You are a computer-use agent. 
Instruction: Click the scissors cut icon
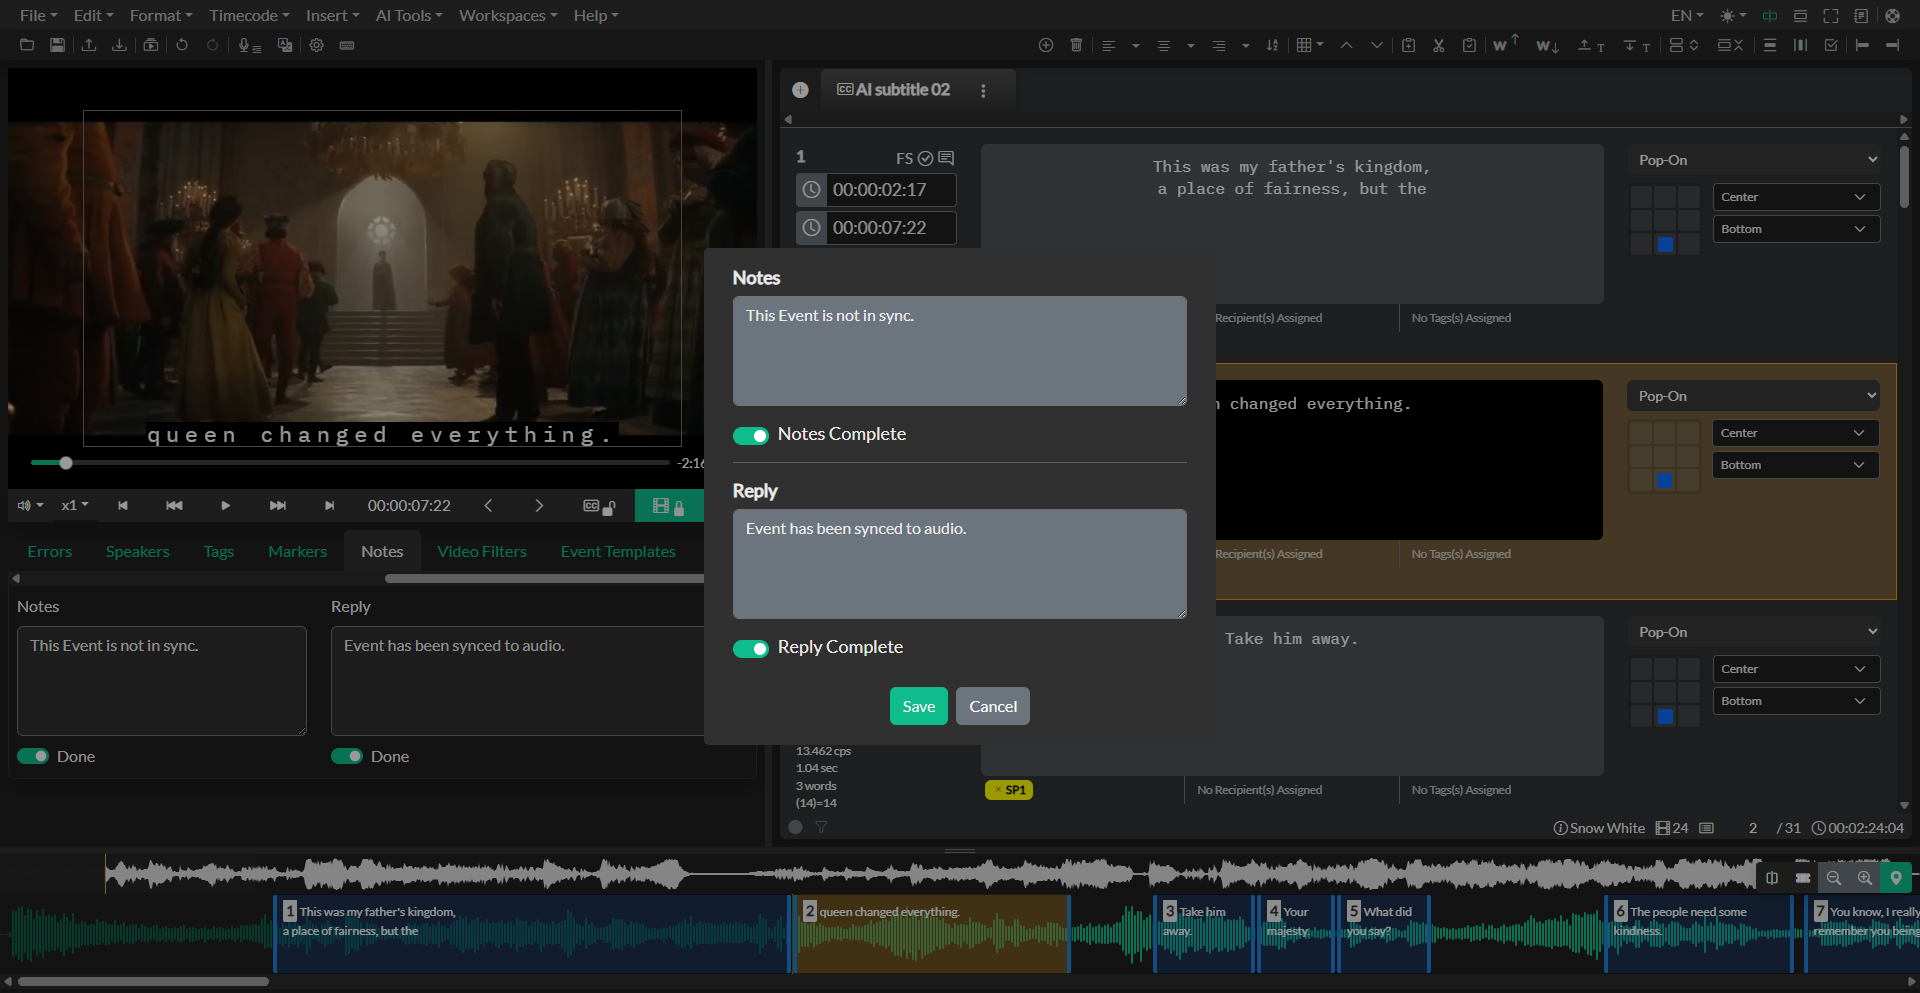(1438, 45)
